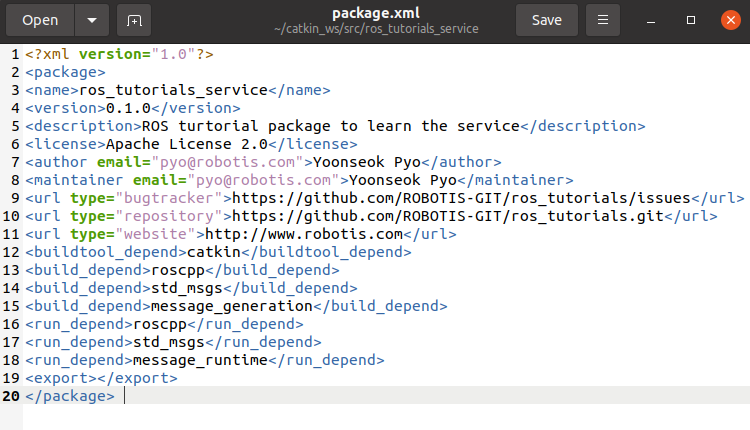Click the opening <package> tag
Screen dimensions: 750x430
pyautogui.click(x=66, y=72)
